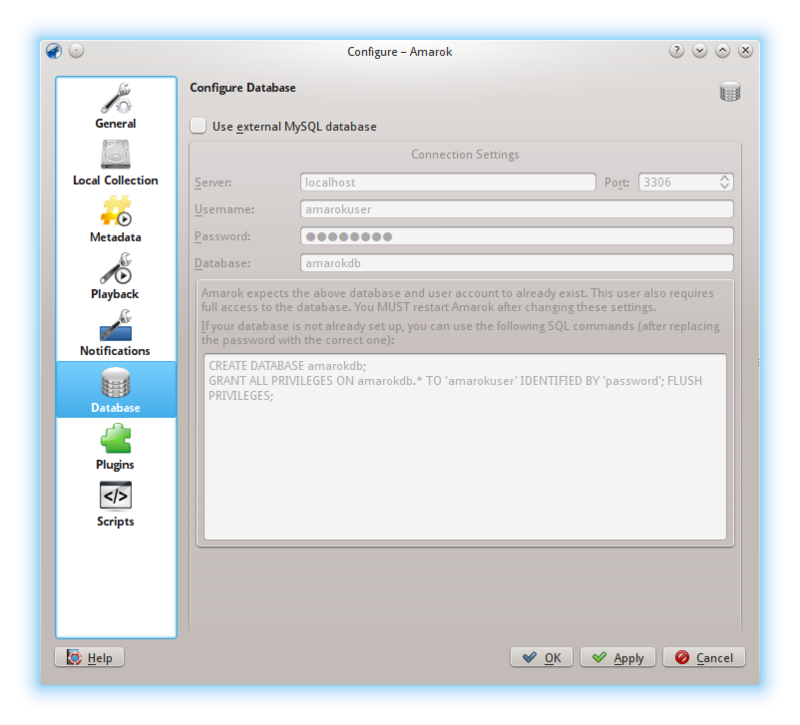Select the Local Collection hard drive icon
The width and height of the screenshot is (800, 725).
pyautogui.click(x=116, y=163)
